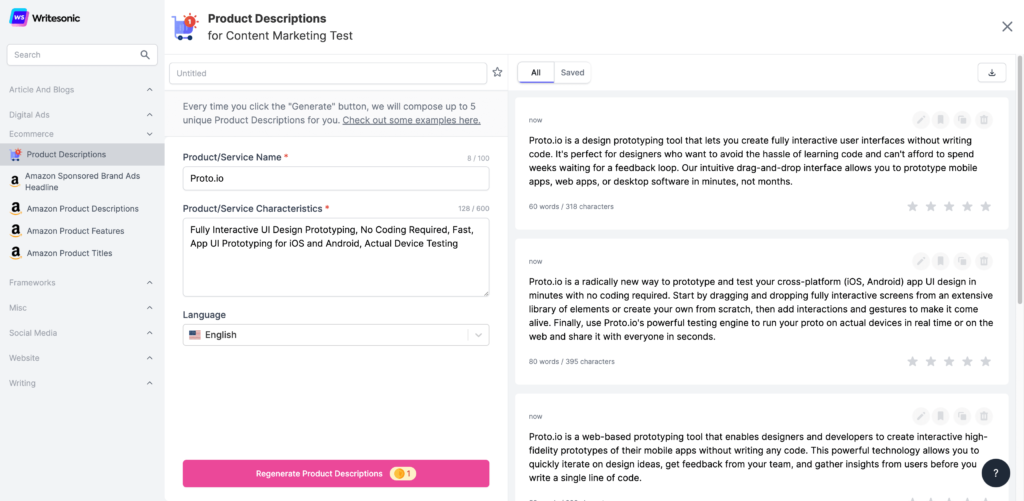1024x501 pixels.
Task: Expand the Website section
Action: (x=82, y=358)
